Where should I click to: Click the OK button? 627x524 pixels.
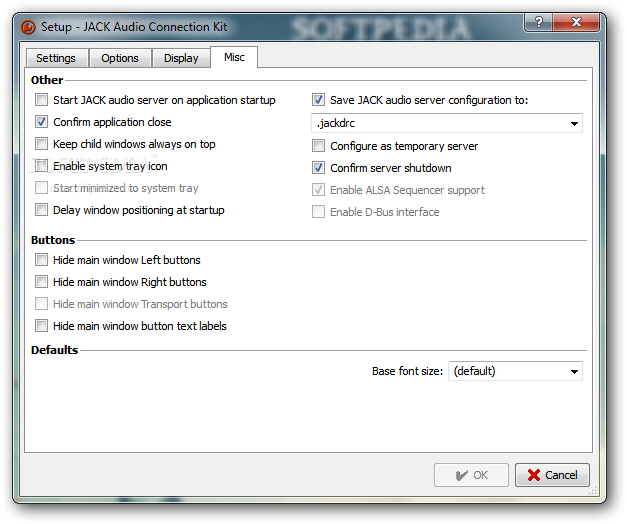coord(471,475)
